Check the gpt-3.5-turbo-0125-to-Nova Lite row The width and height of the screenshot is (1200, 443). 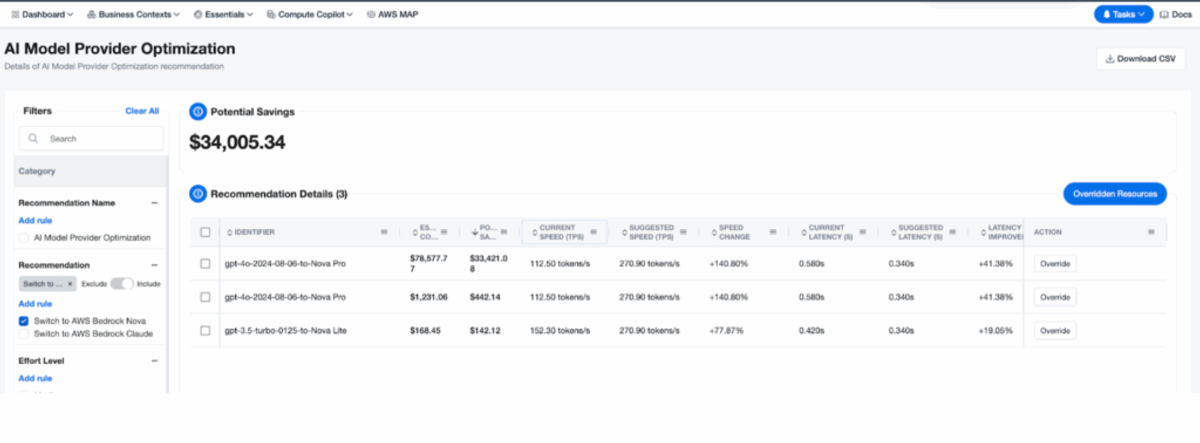point(205,330)
